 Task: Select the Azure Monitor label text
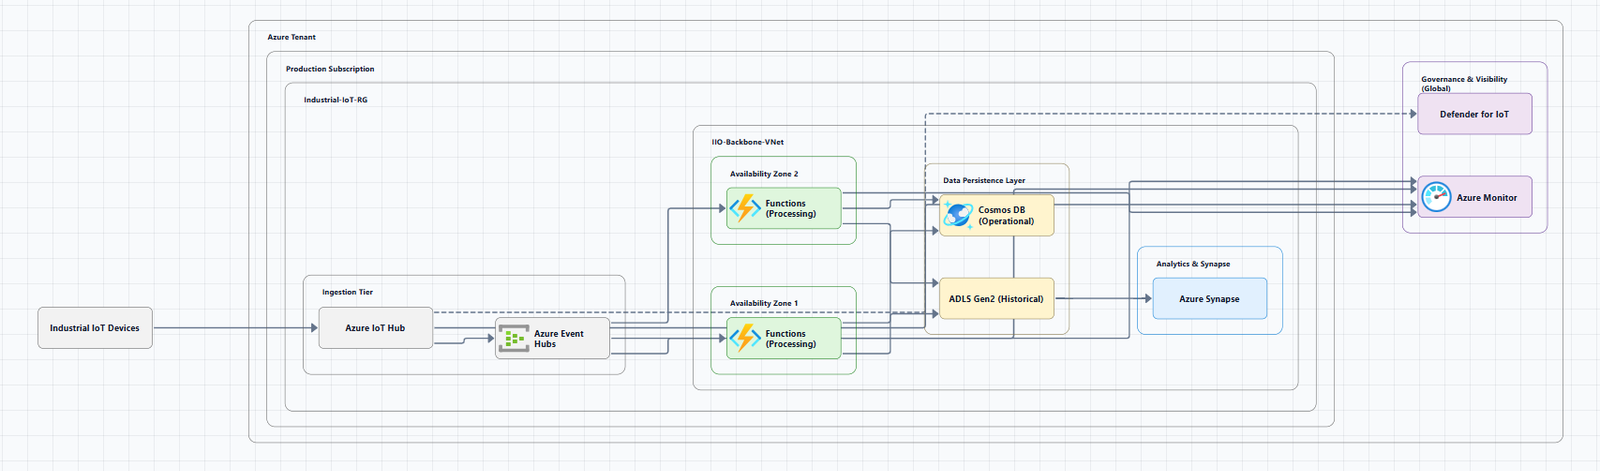tap(1487, 198)
